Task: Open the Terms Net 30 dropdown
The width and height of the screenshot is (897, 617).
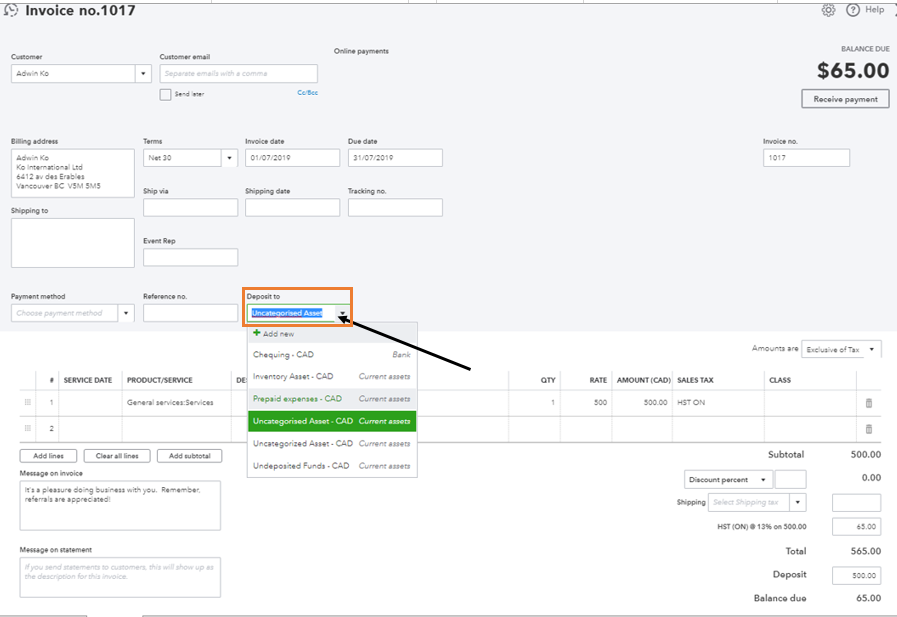Action: coord(229,158)
